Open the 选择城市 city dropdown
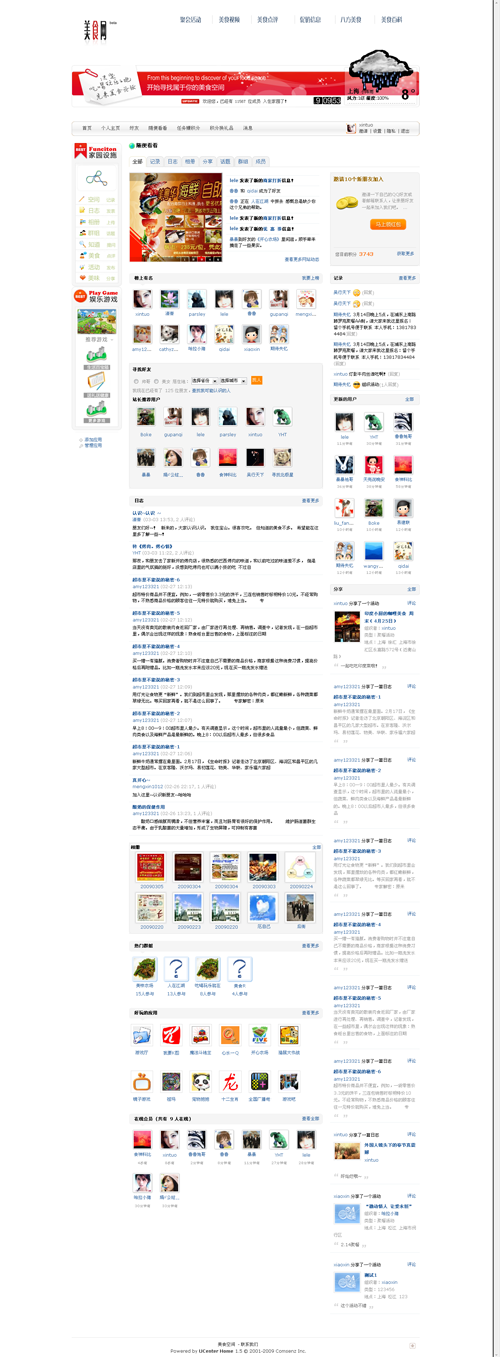 point(232,381)
